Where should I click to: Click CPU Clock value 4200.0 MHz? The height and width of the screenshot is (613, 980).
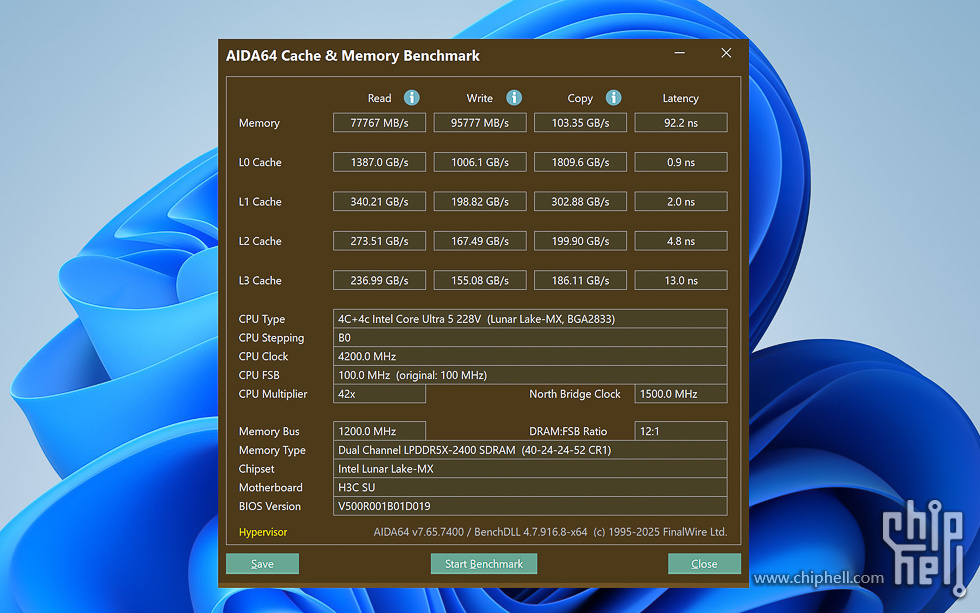tap(530, 356)
